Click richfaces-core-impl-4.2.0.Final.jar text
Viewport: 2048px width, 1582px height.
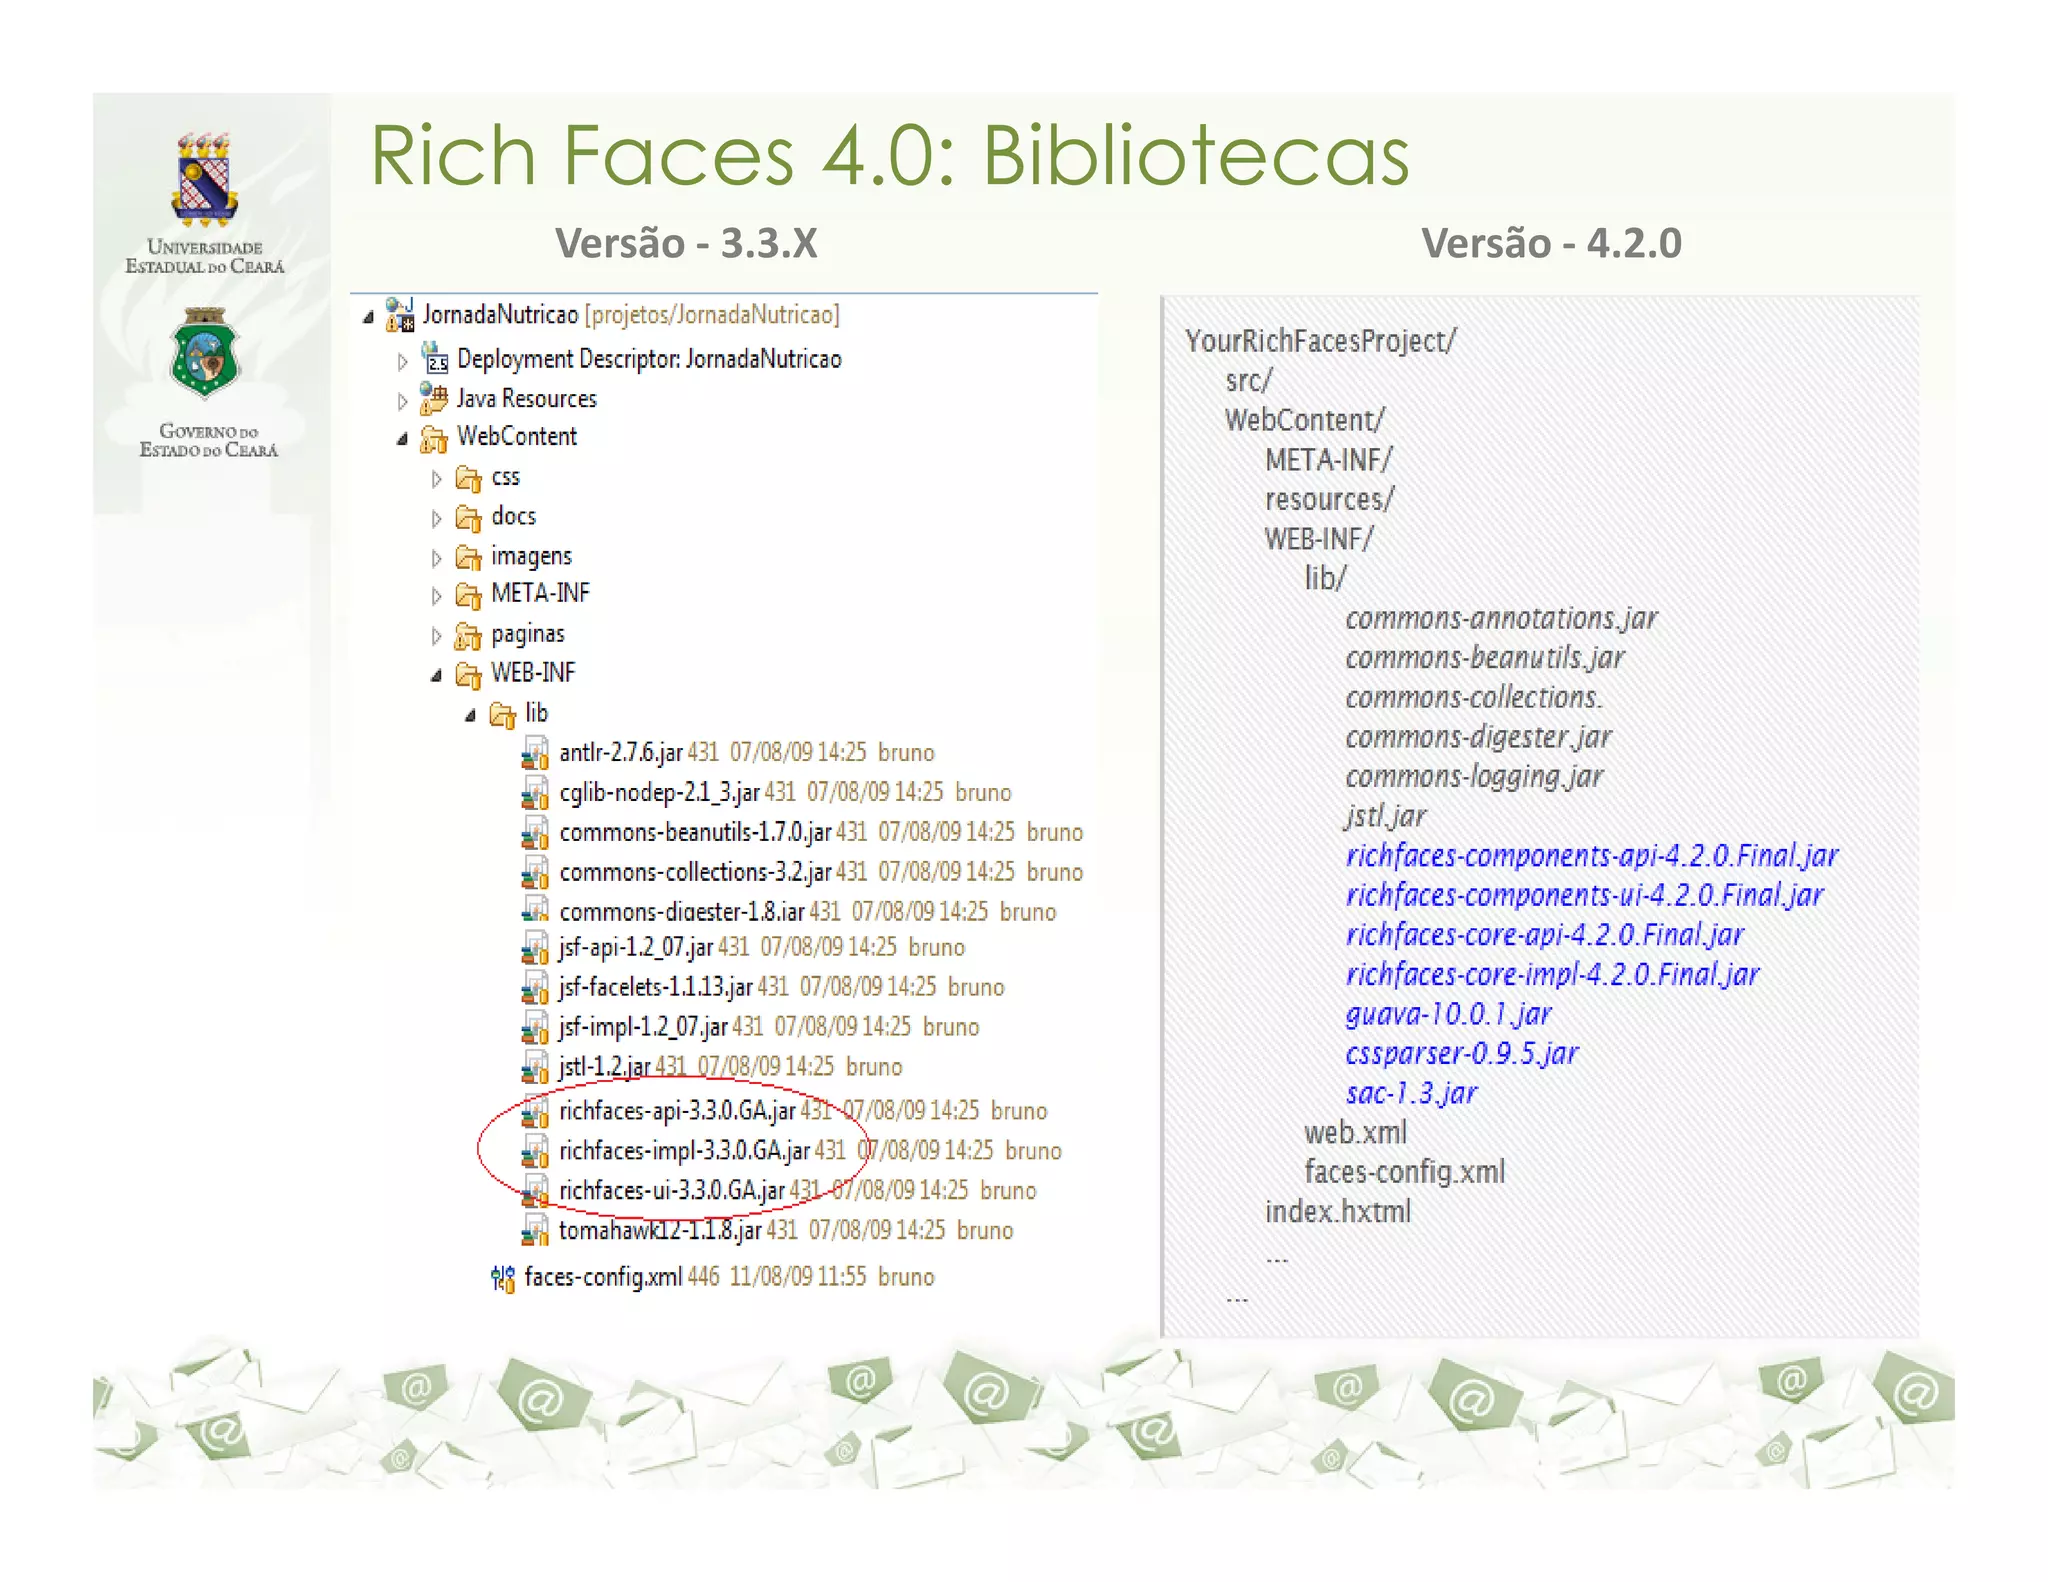coord(1552,974)
